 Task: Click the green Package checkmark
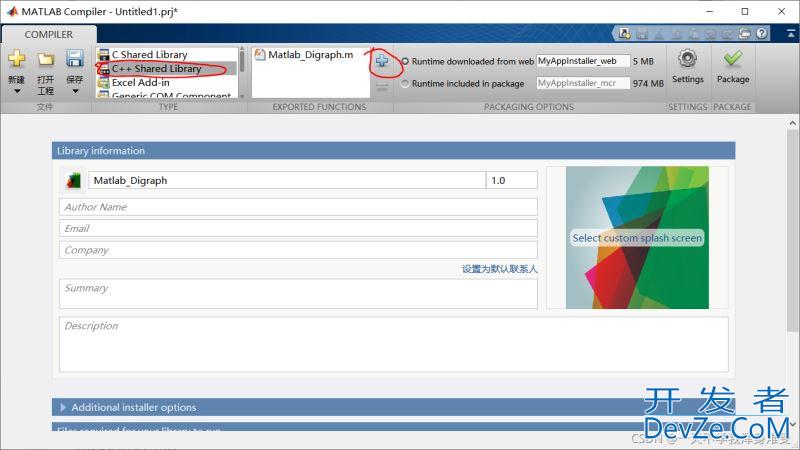click(733, 59)
